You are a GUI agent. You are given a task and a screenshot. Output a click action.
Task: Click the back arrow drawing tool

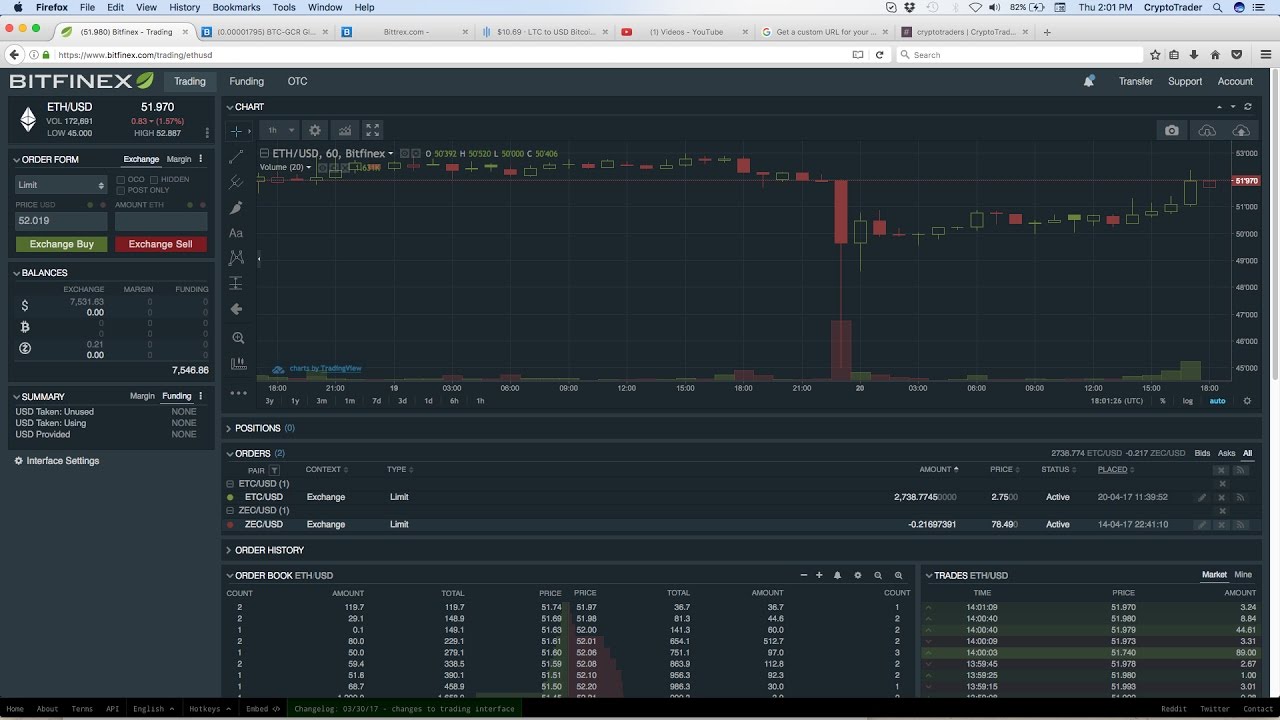click(x=237, y=310)
